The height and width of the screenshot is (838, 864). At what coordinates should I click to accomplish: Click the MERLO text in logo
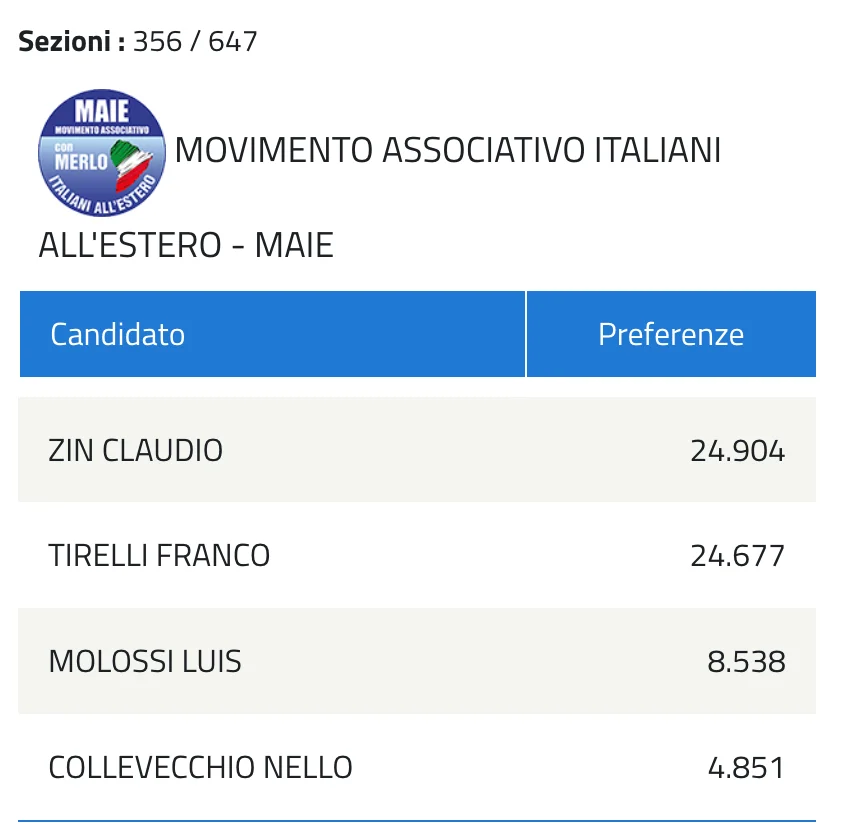click(81, 161)
